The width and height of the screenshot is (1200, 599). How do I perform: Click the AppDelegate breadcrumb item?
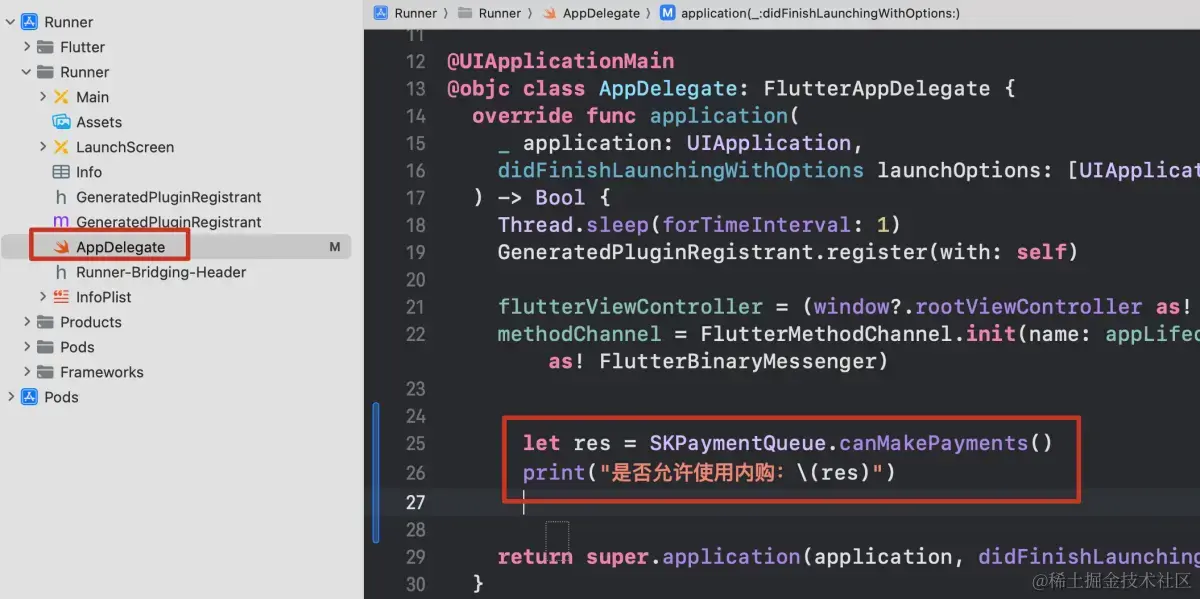[x=601, y=13]
